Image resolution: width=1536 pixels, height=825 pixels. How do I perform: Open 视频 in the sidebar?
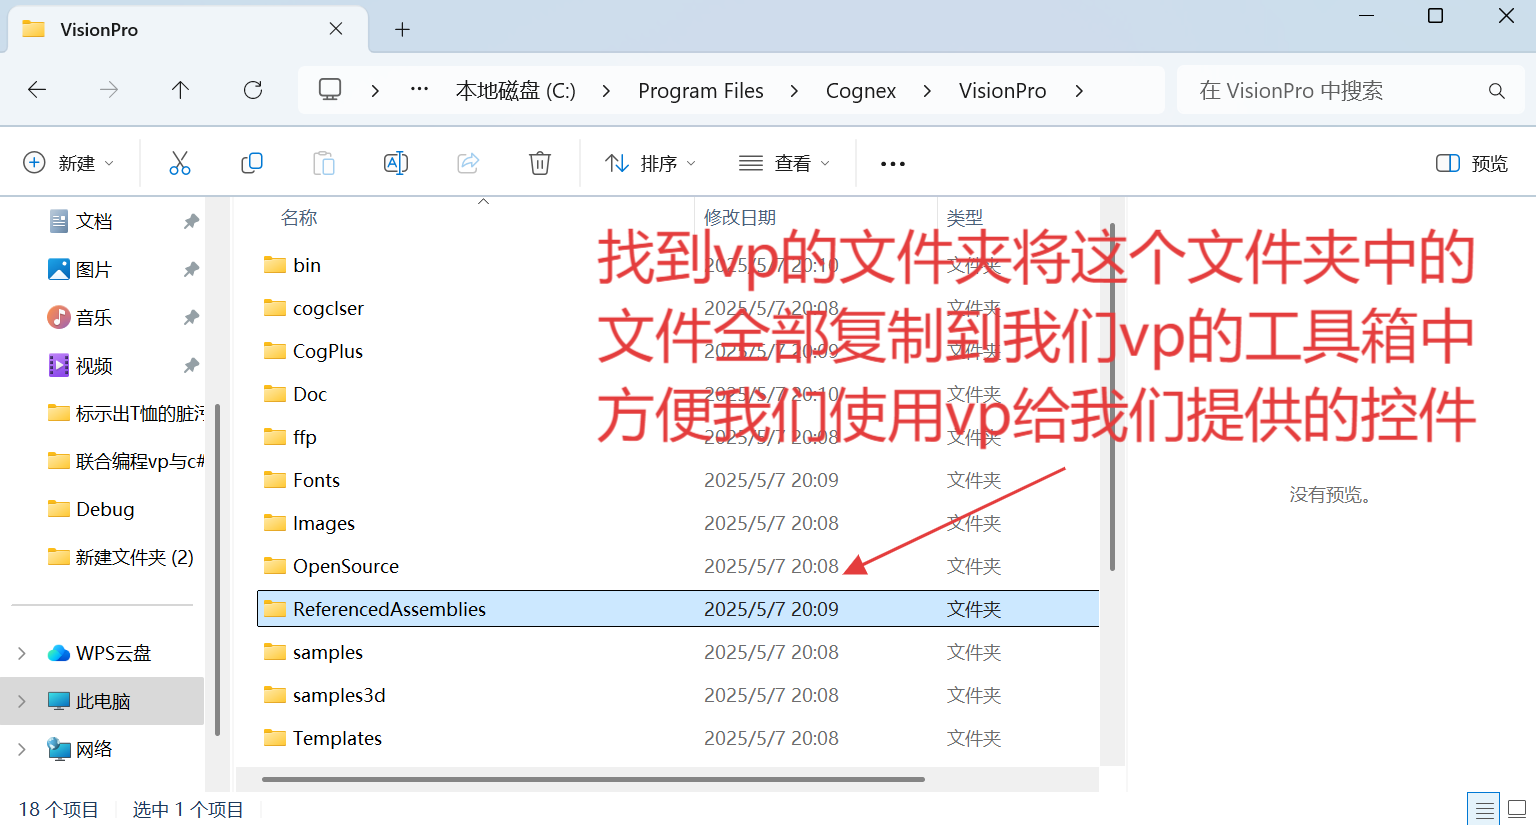pyautogui.click(x=94, y=365)
